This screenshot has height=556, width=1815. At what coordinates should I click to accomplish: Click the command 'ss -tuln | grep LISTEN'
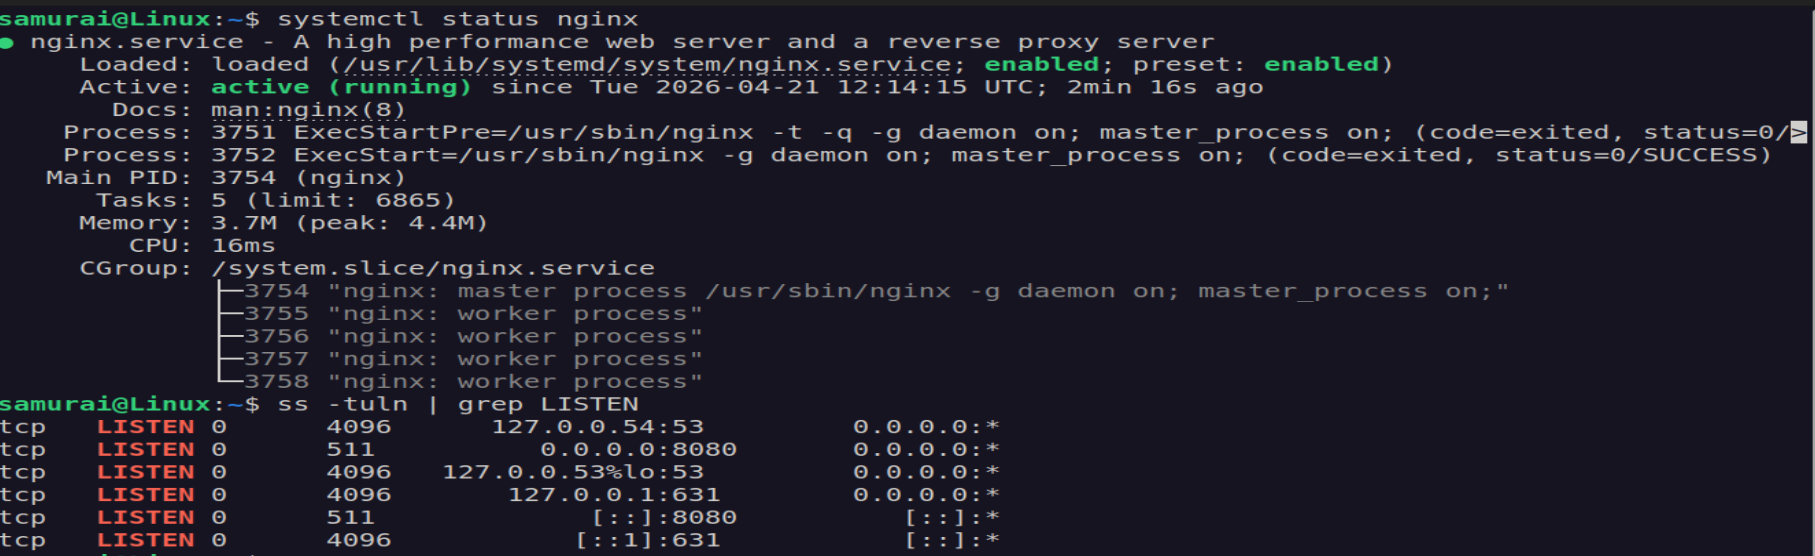tap(457, 404)
